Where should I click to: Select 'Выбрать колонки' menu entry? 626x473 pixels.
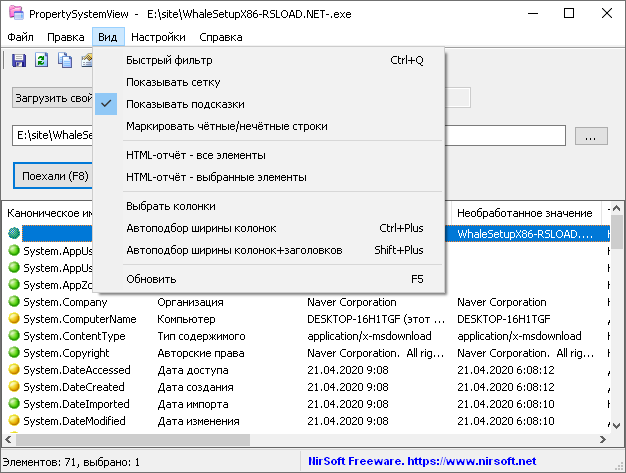tap(171, 206)
